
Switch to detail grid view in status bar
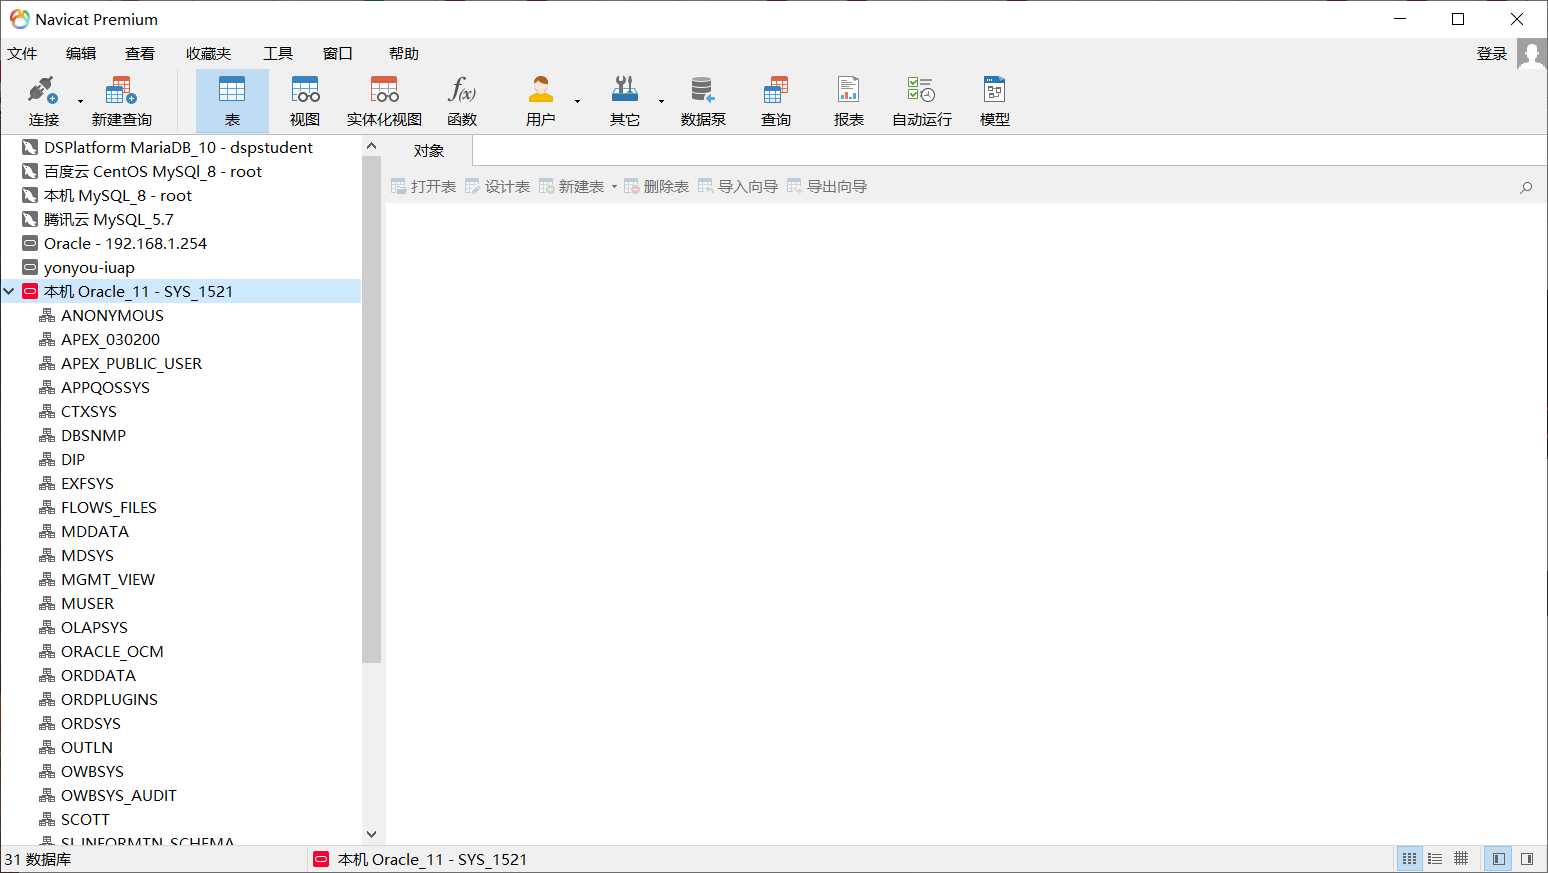[1461, 859]
